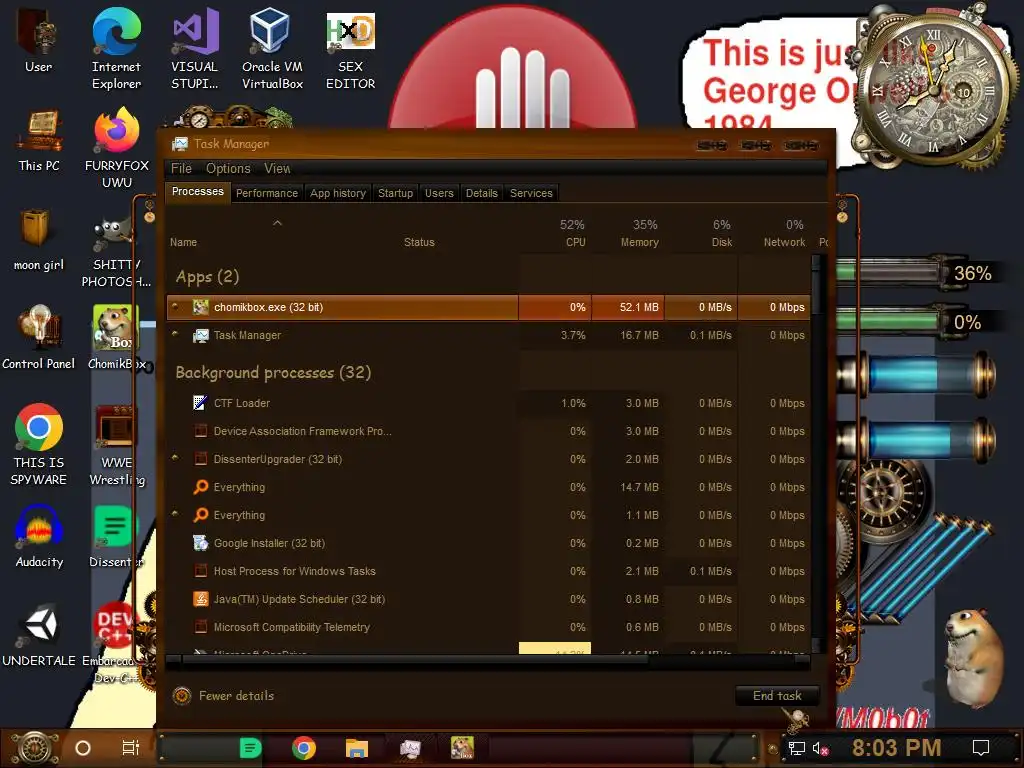This screenshot has width=1024, height=768.
Task: Select Device Association Framework Pro... process
Action: (488, 431)
